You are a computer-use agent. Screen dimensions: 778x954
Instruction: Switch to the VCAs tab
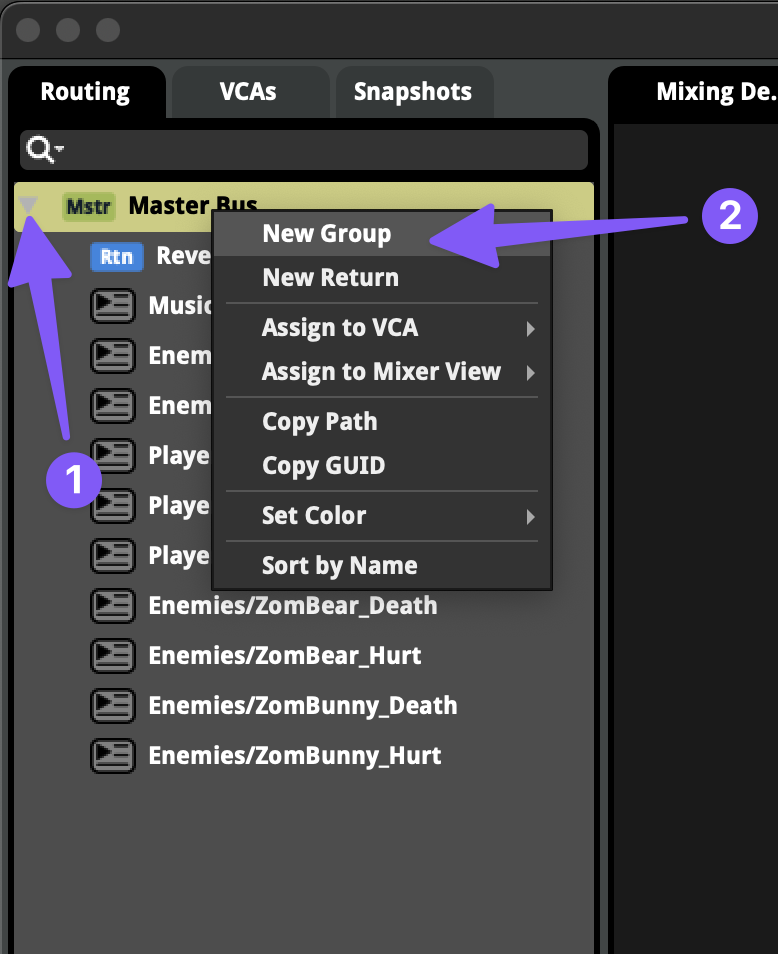point(248,92)
